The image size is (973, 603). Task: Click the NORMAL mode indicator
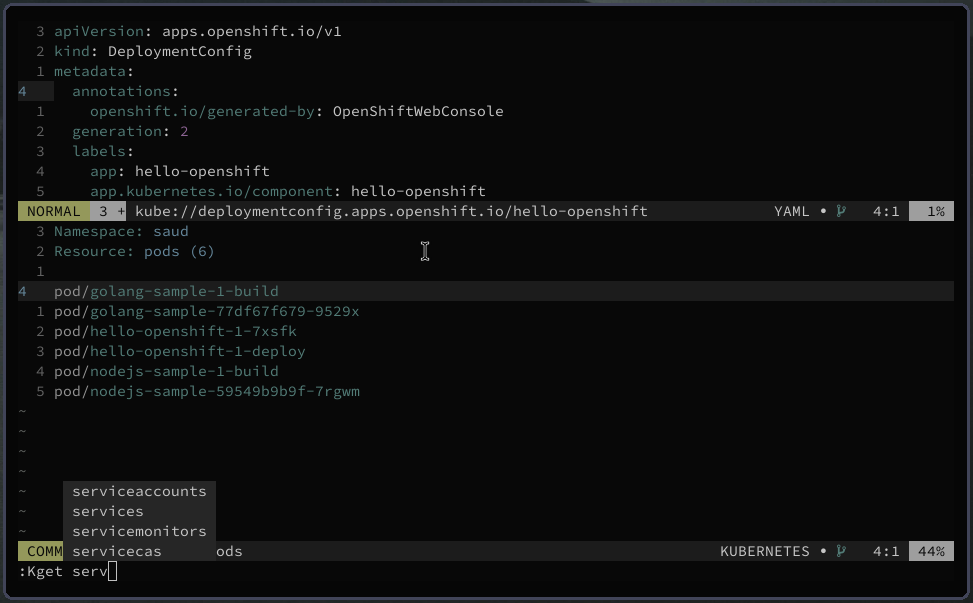(x=54, y=211)
